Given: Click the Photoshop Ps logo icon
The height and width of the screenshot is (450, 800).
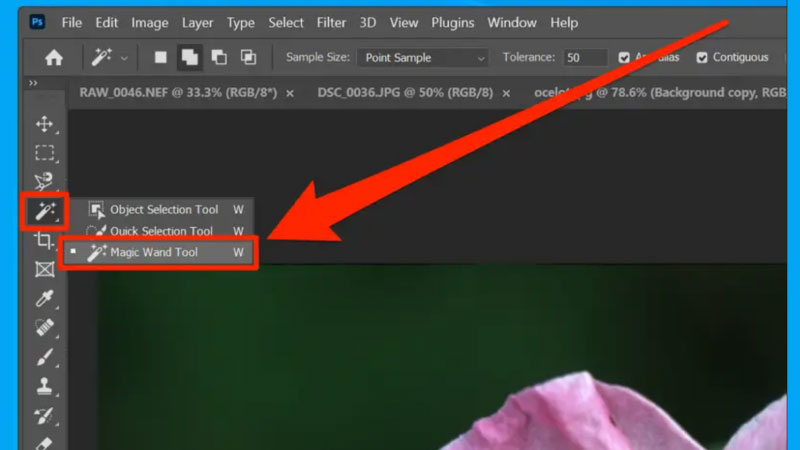Looking at the screenshot, I should tap(37, 22).
